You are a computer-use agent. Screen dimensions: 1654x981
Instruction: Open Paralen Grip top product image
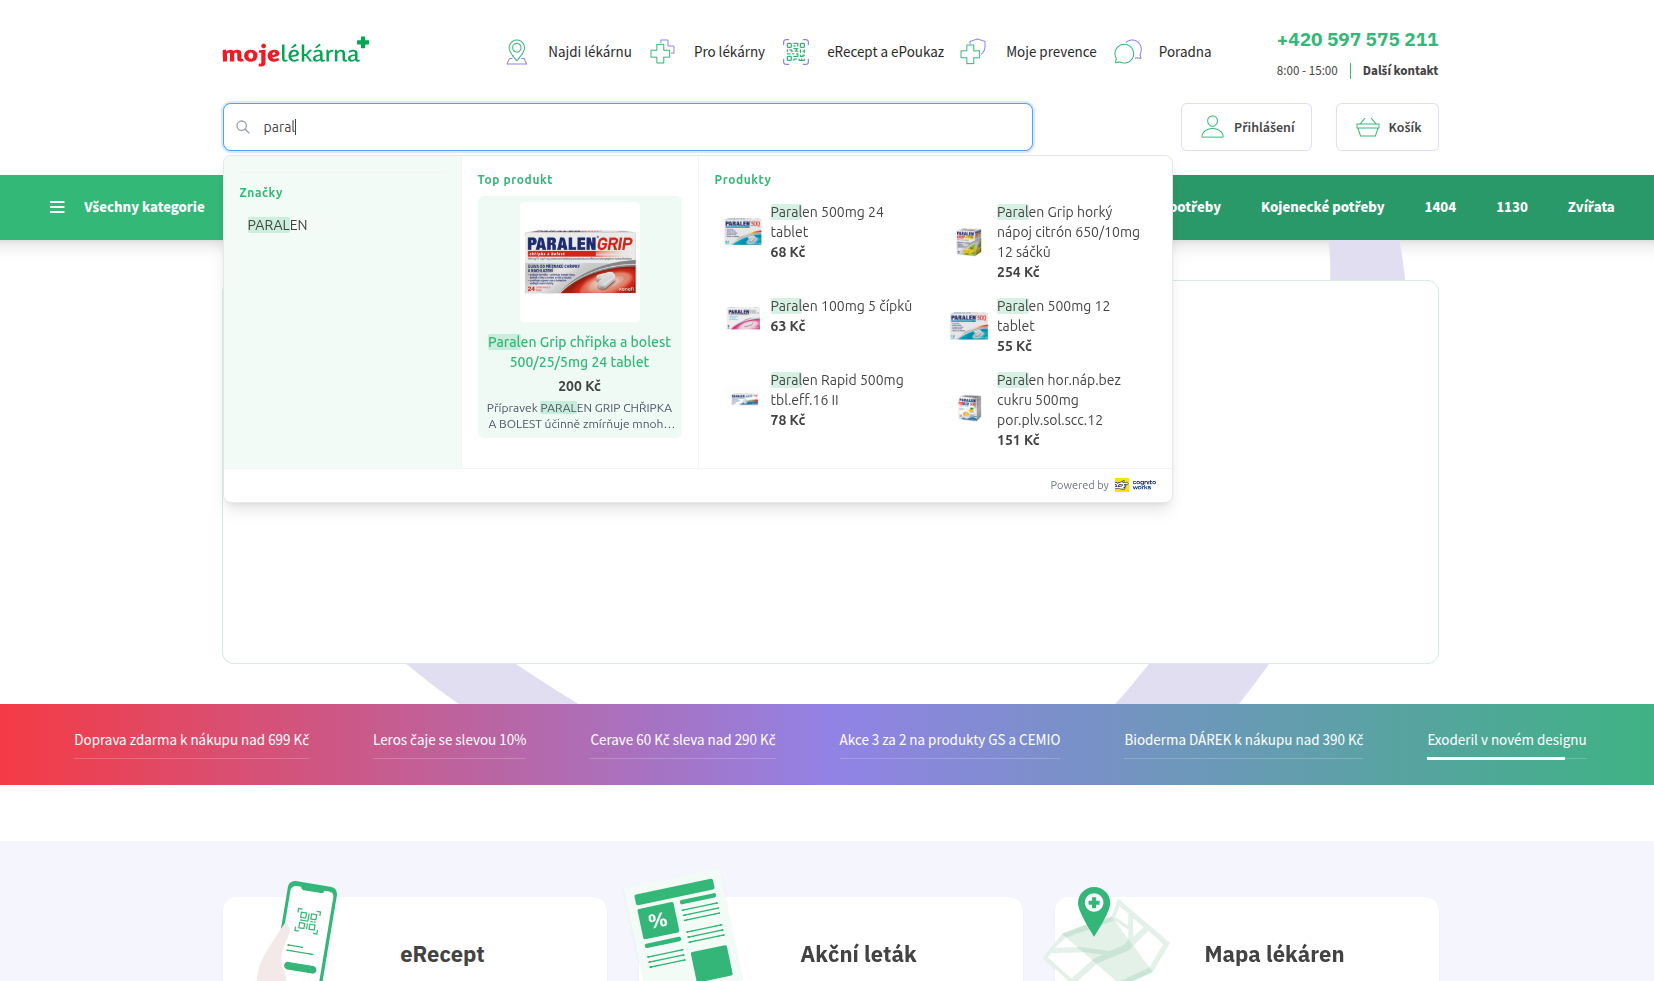click(x=580, y=261)
